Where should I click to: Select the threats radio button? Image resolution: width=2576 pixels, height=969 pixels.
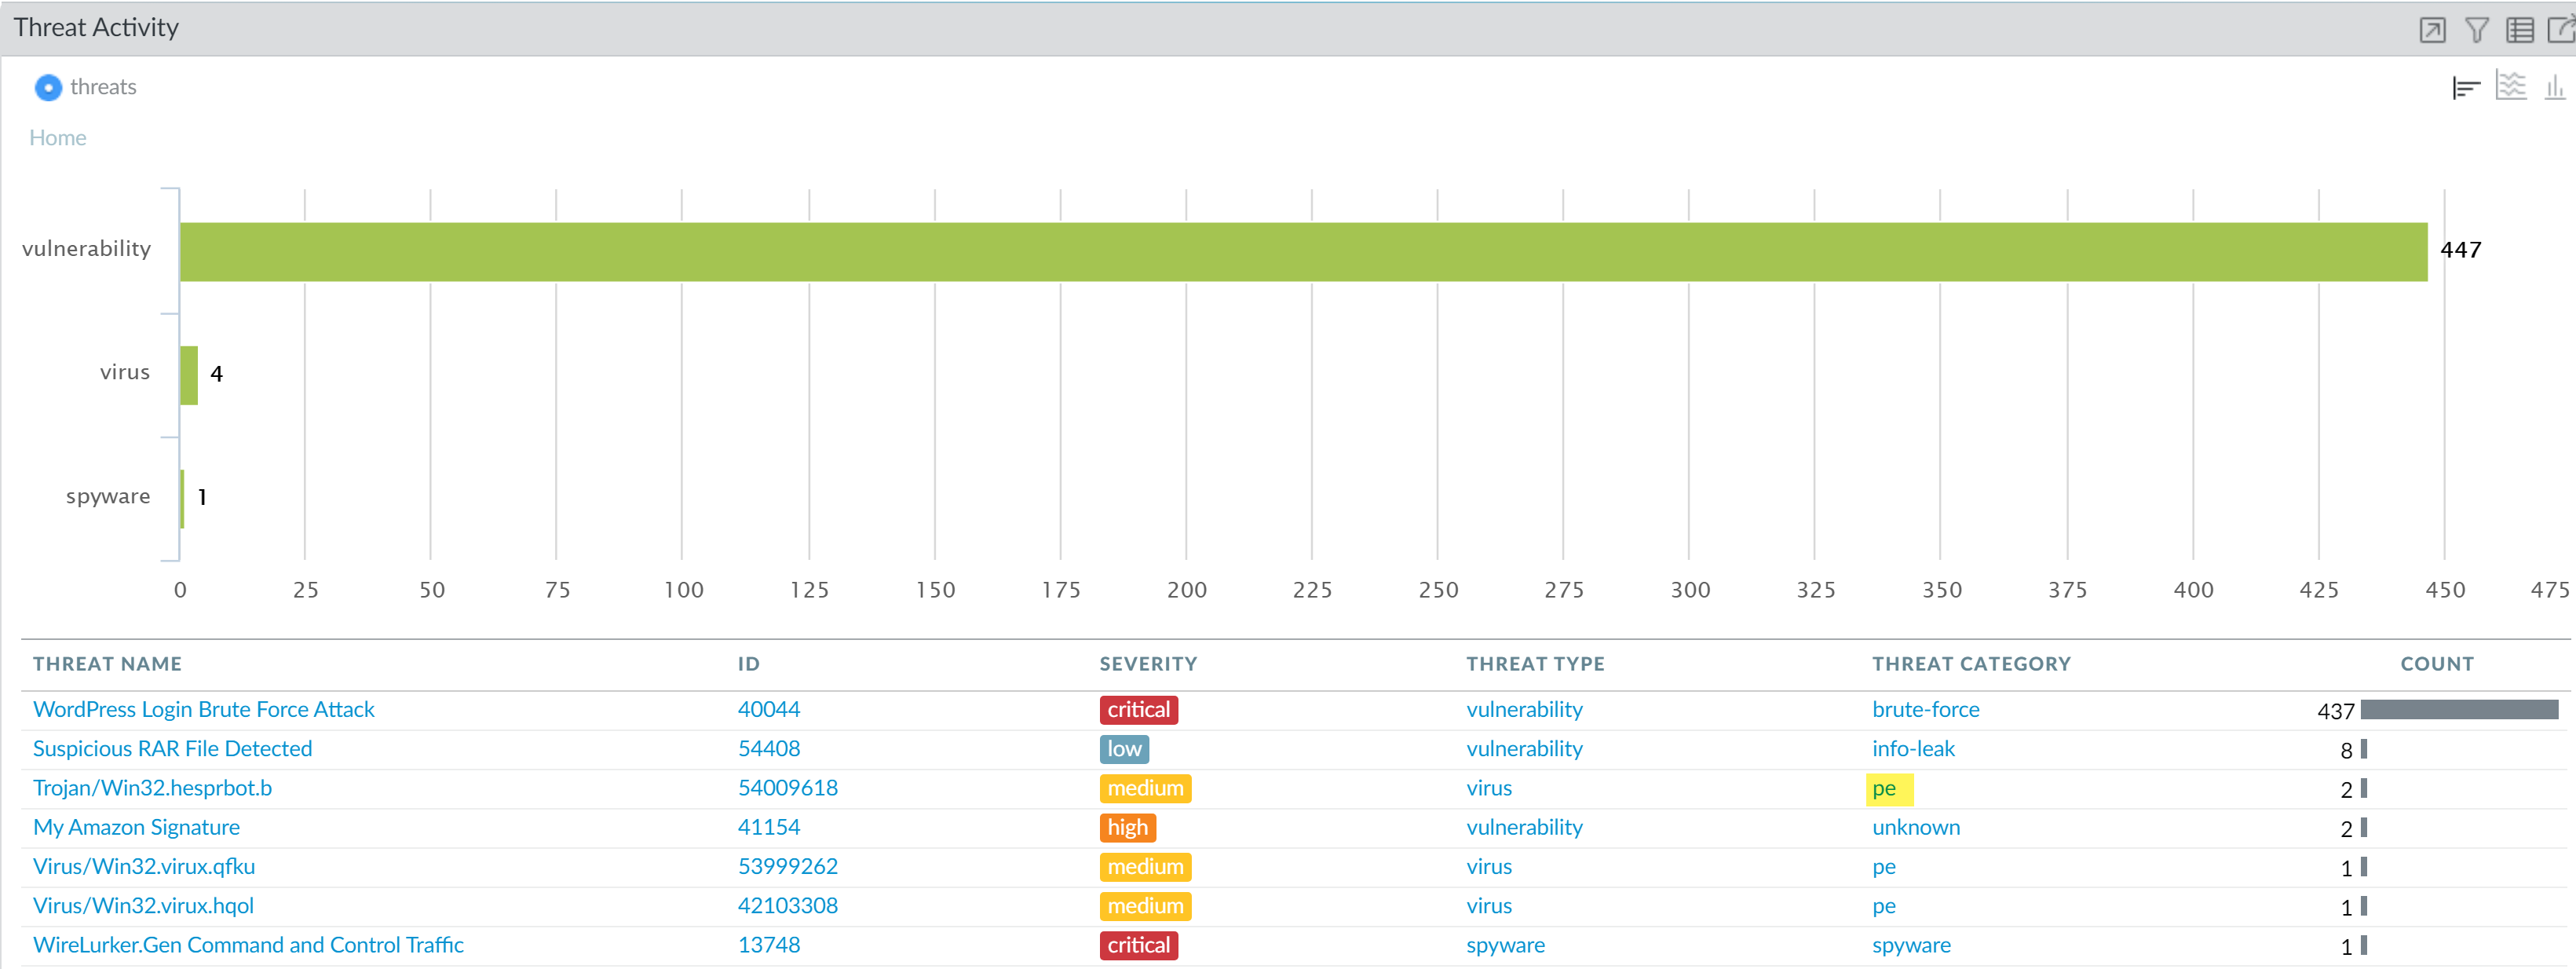coord(48,88)
